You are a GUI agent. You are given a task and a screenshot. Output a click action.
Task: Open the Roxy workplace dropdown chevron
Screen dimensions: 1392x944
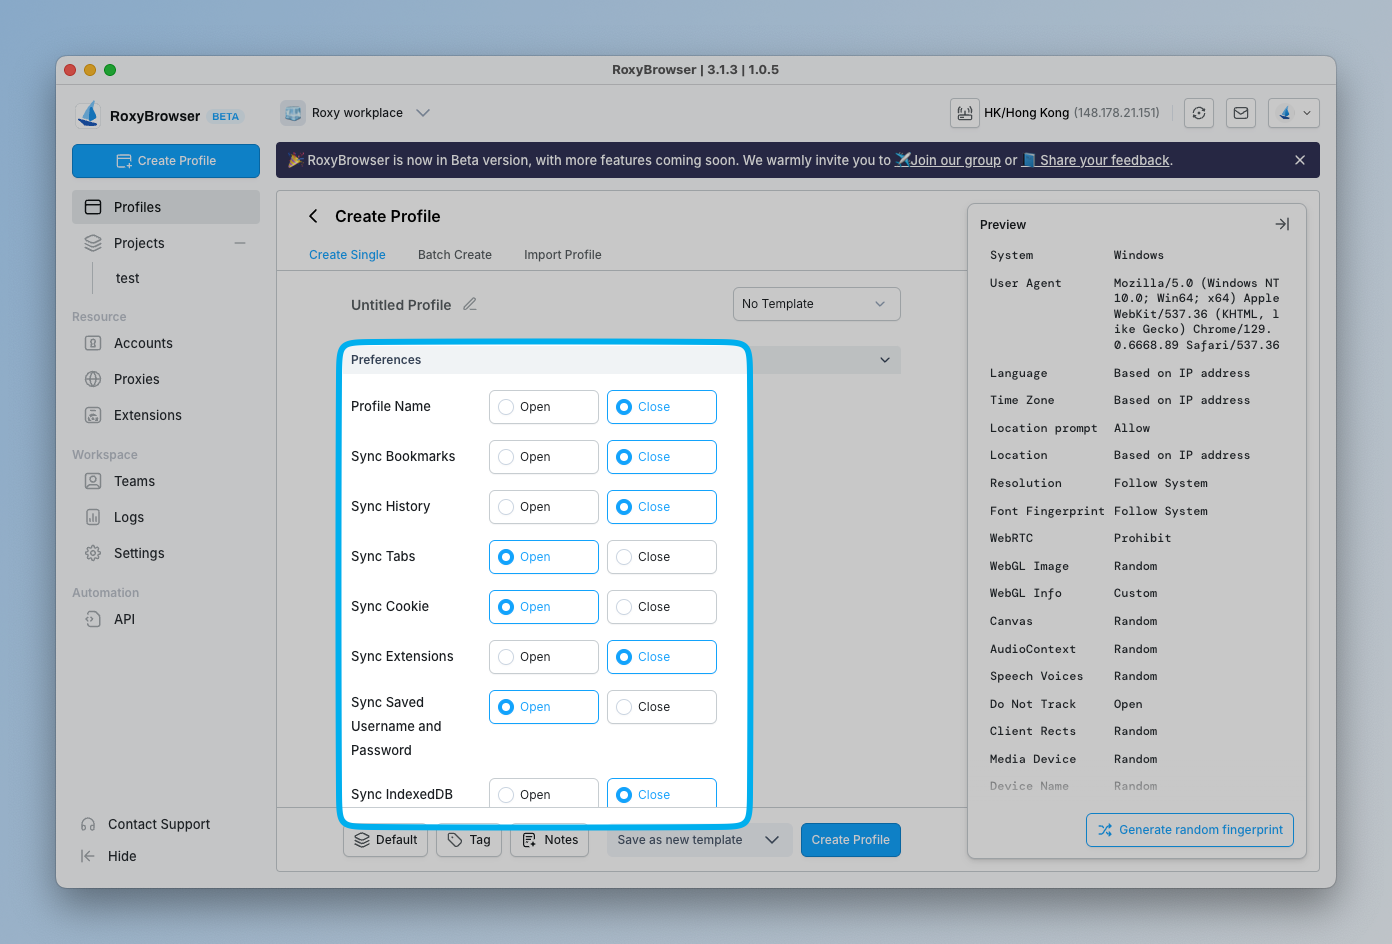(423, 113)
